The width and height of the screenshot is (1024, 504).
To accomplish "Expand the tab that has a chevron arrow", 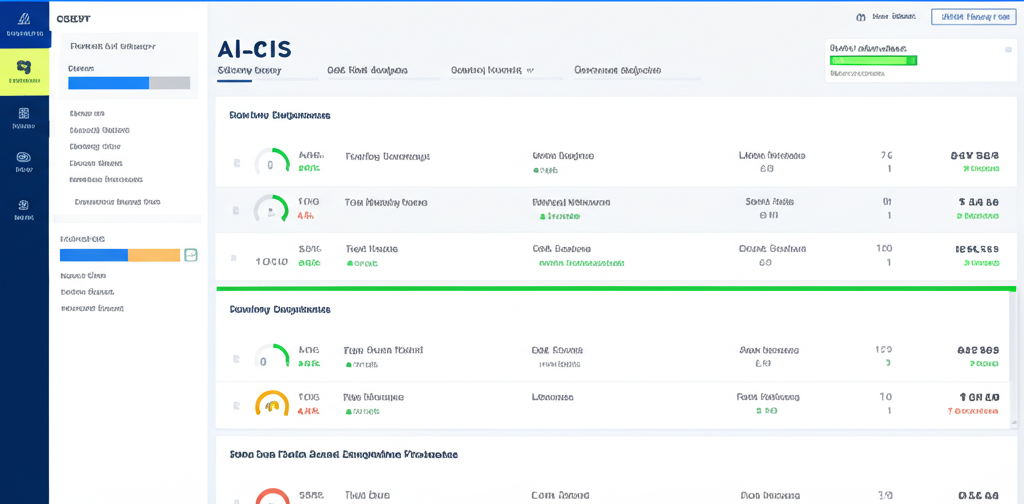I will pos(491,69).
